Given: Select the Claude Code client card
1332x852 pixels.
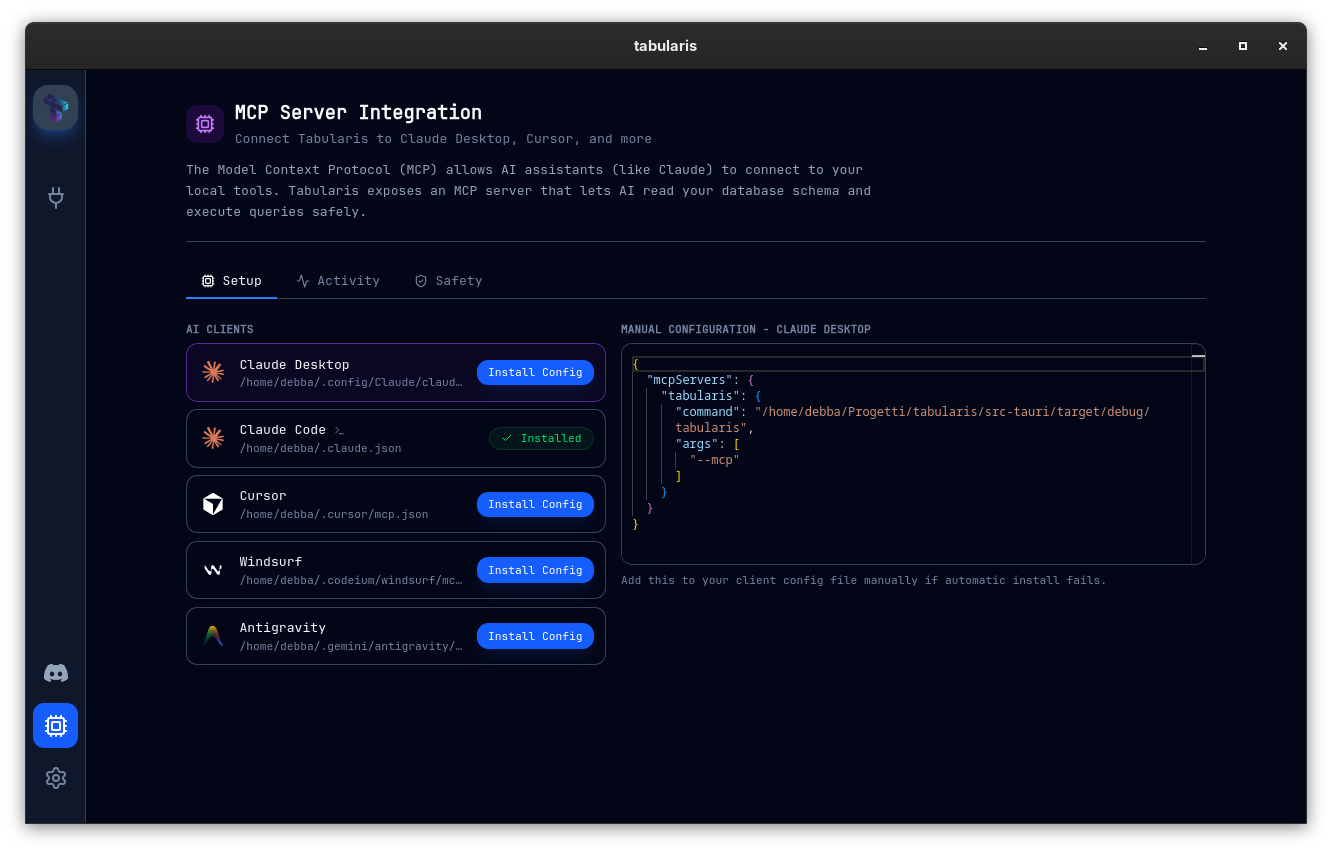Looking at the screenshot, I should point(396,438).
